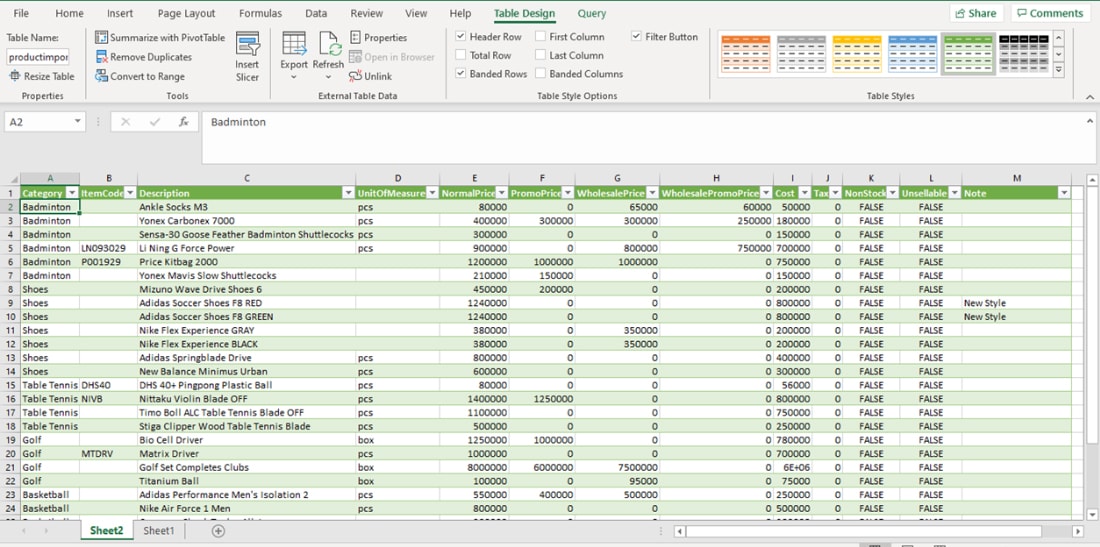Image resolution: width=1100 pixels, height=547 pixels.
Task: Click the Share button
Action: click(x=976, y=13)
